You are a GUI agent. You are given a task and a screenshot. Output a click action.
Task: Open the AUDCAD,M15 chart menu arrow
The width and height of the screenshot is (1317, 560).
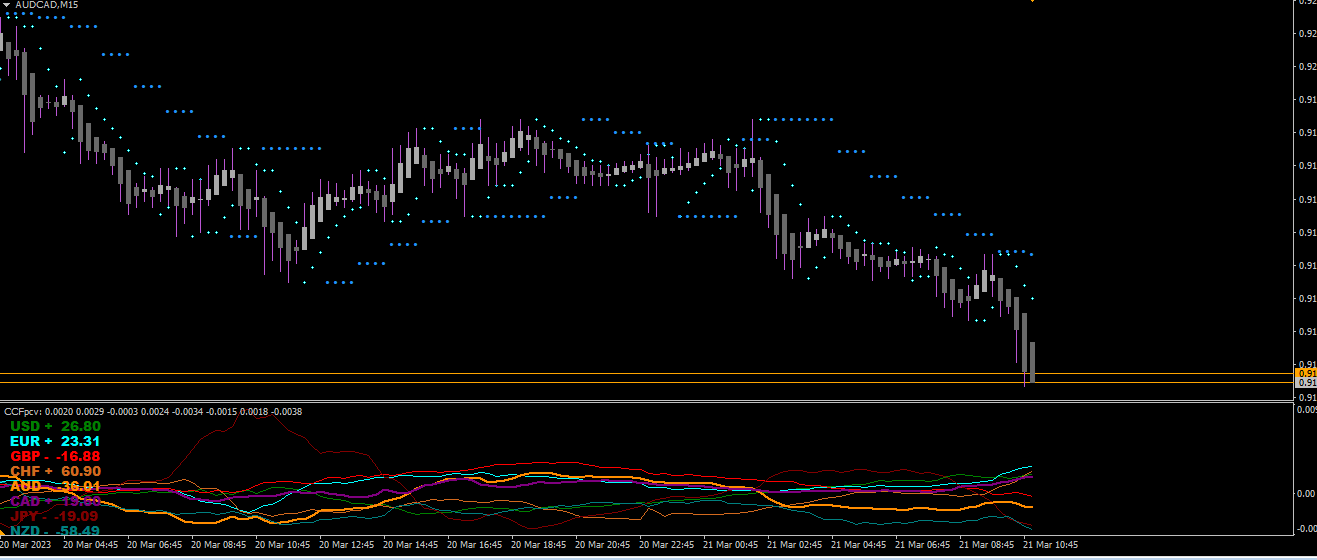click(6, 5)
